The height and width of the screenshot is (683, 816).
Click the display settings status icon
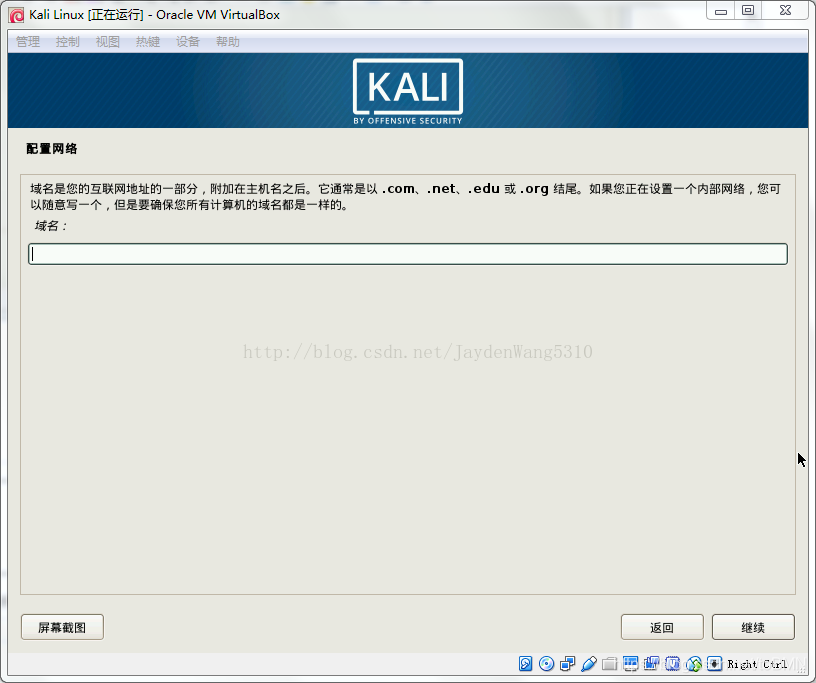pos(631,664)
